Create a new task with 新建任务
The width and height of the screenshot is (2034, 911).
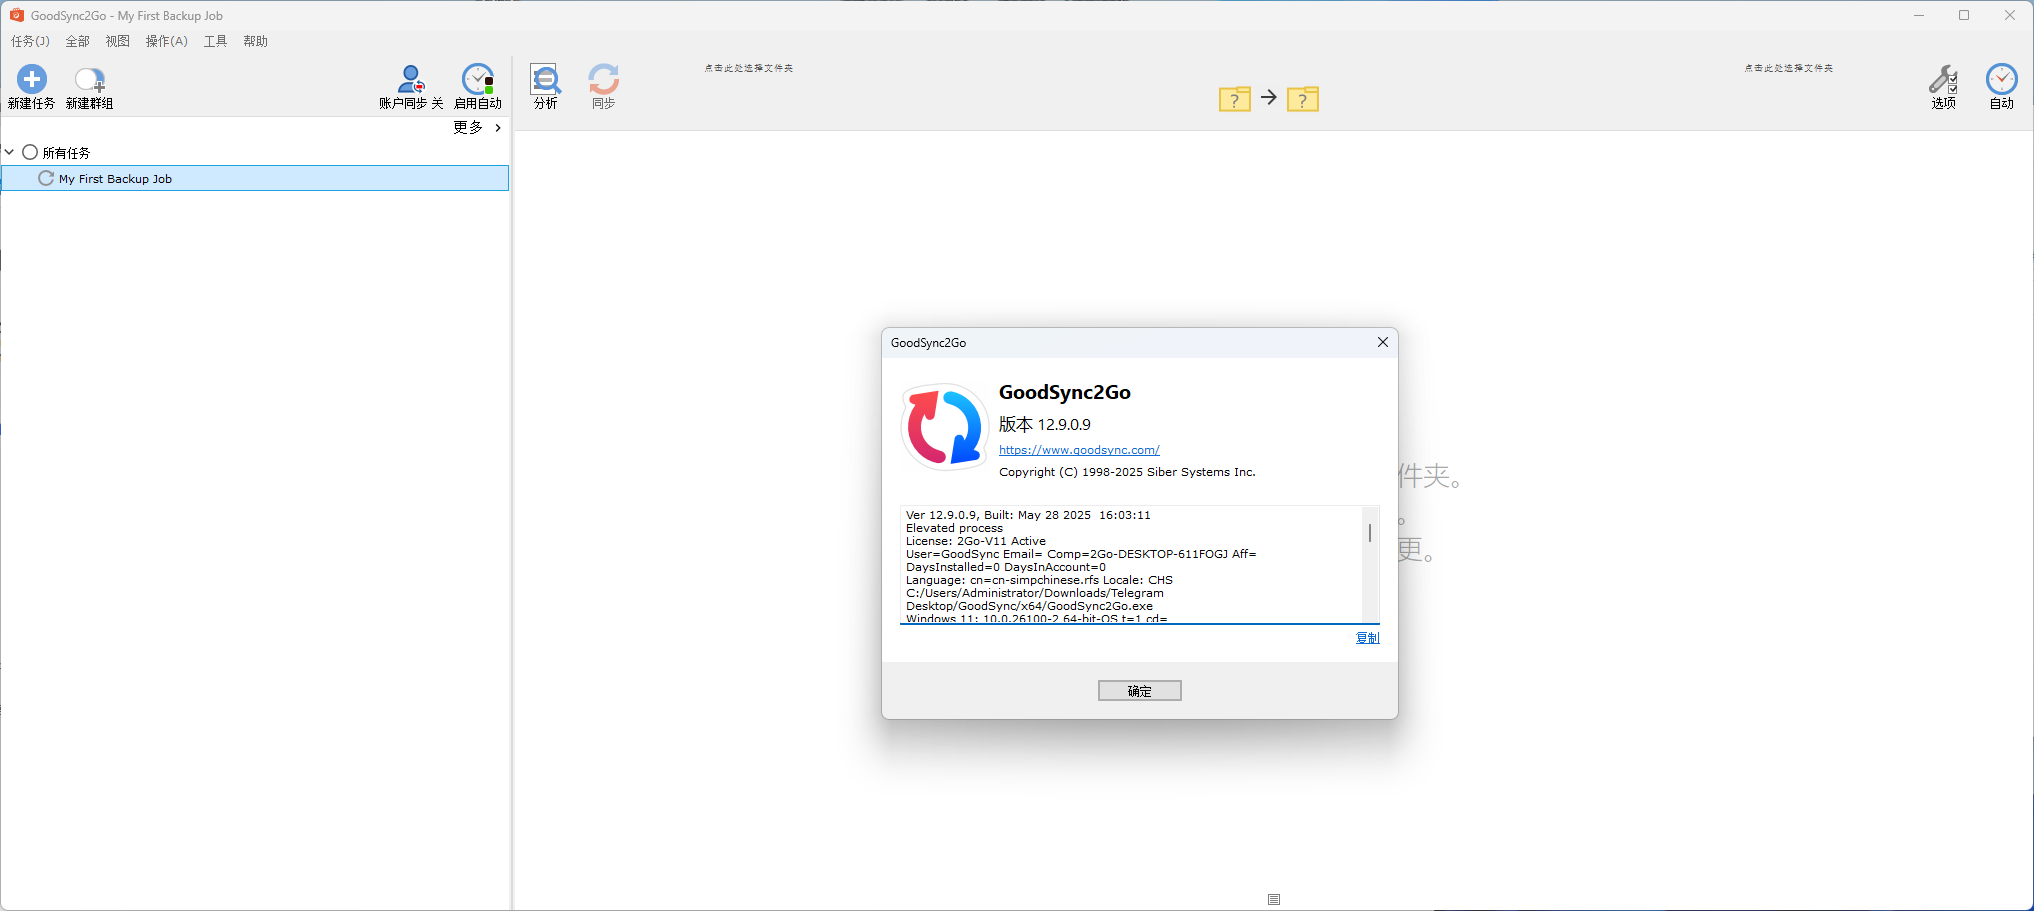(31, 86)
